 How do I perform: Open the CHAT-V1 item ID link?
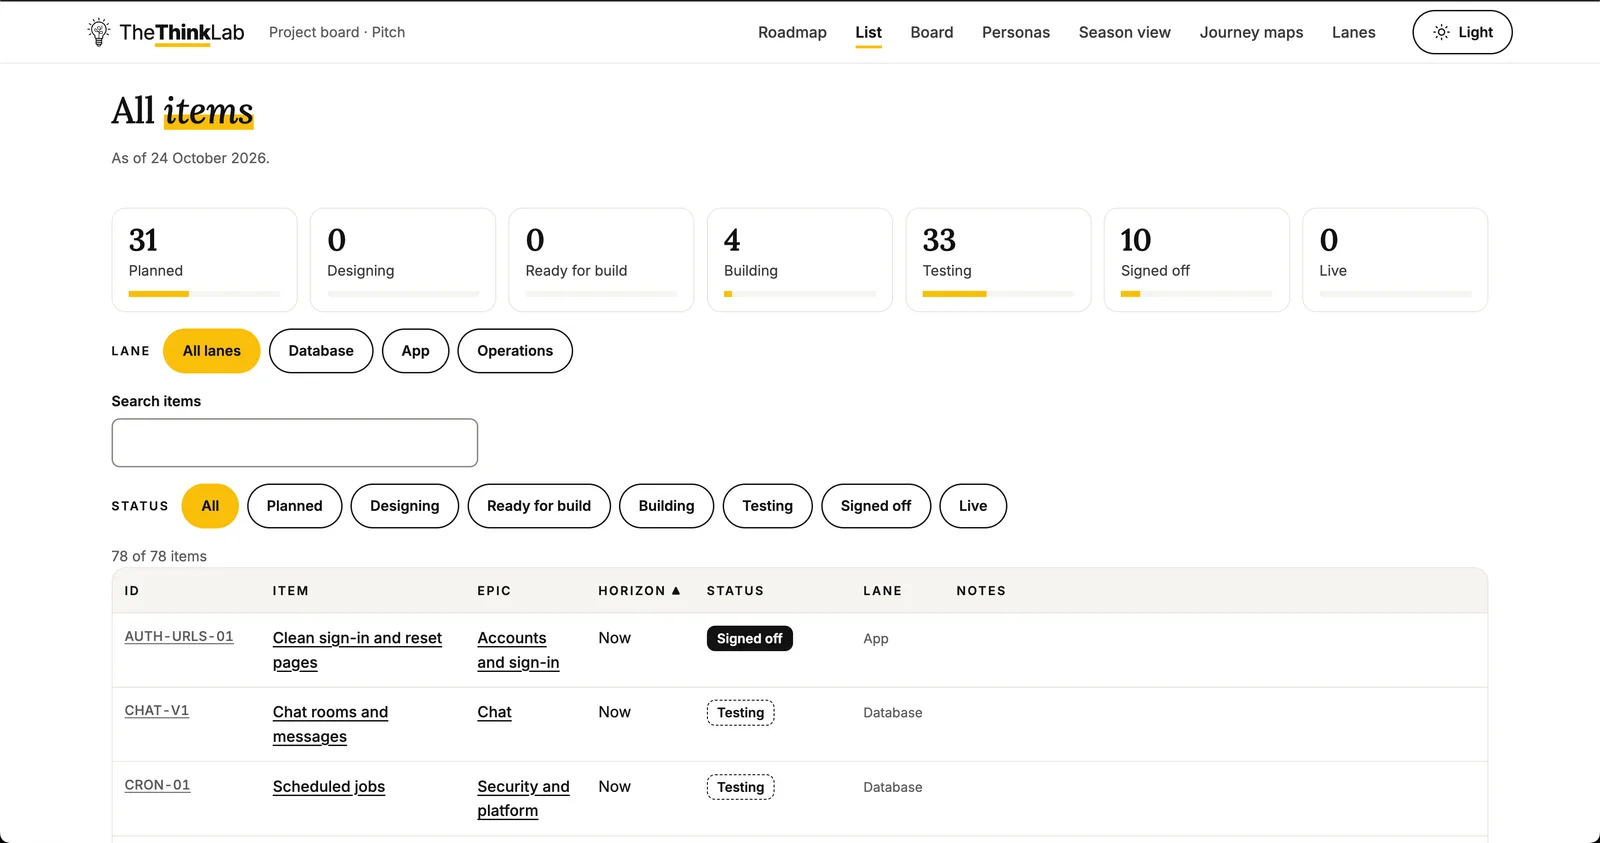pyautogui.click(x=157, y=710)
